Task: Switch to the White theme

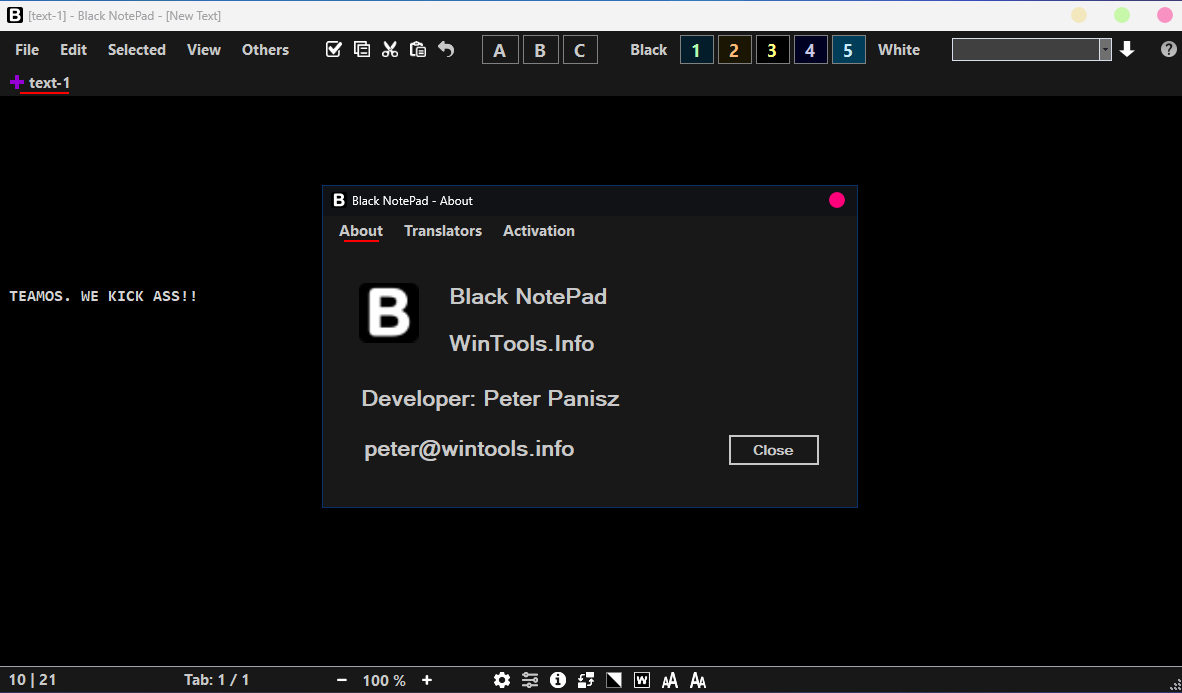Action: pos(899,50)
